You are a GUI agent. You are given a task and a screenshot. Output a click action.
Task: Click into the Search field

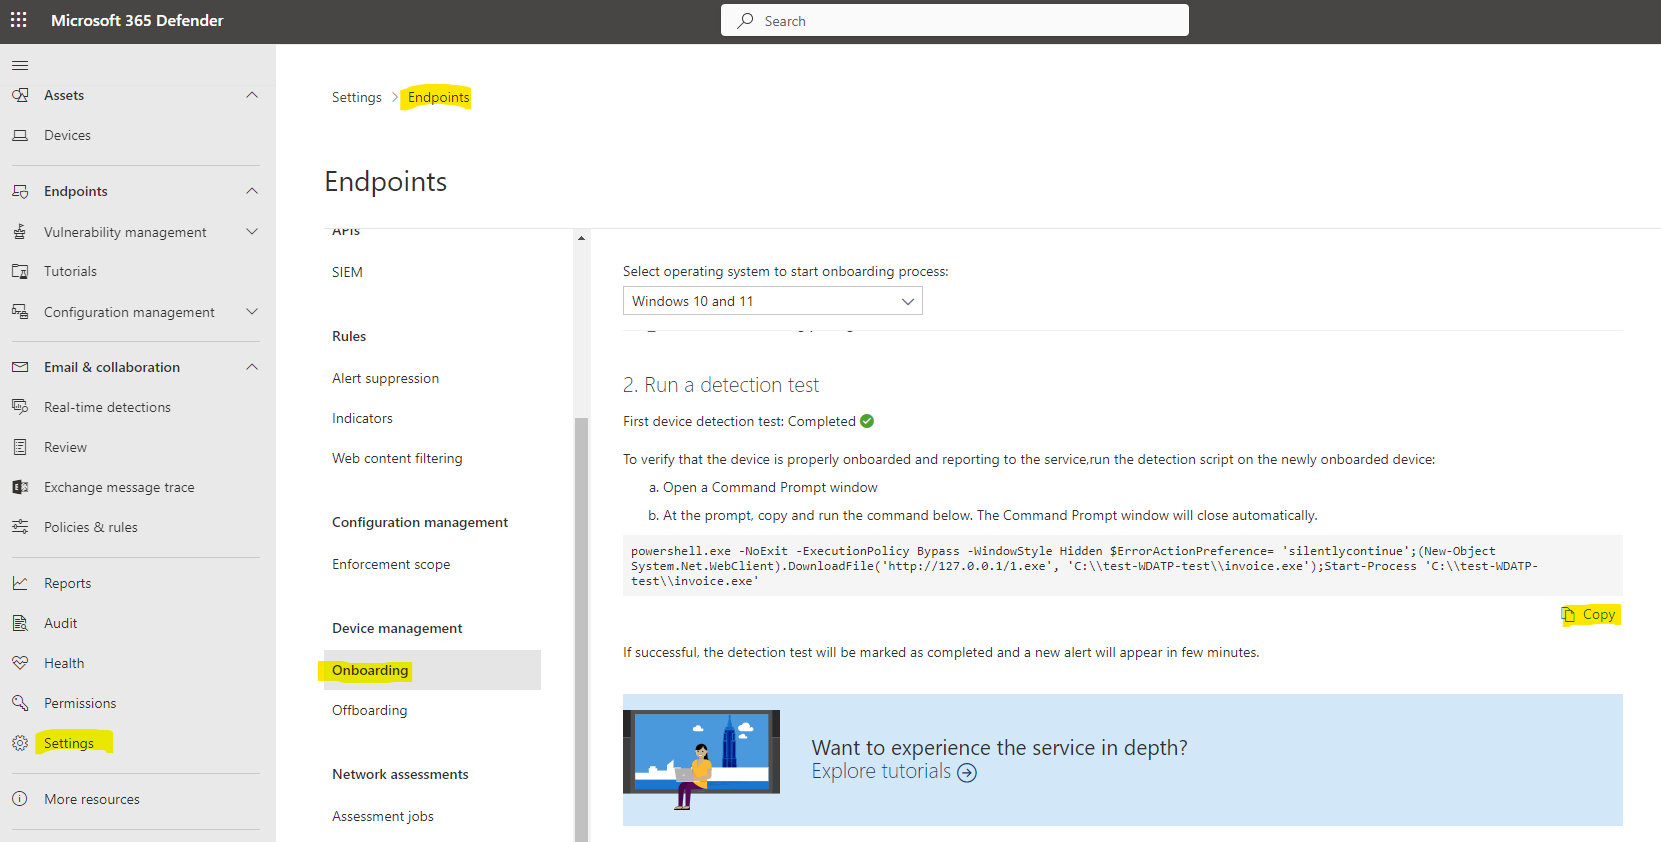[955, 20]
